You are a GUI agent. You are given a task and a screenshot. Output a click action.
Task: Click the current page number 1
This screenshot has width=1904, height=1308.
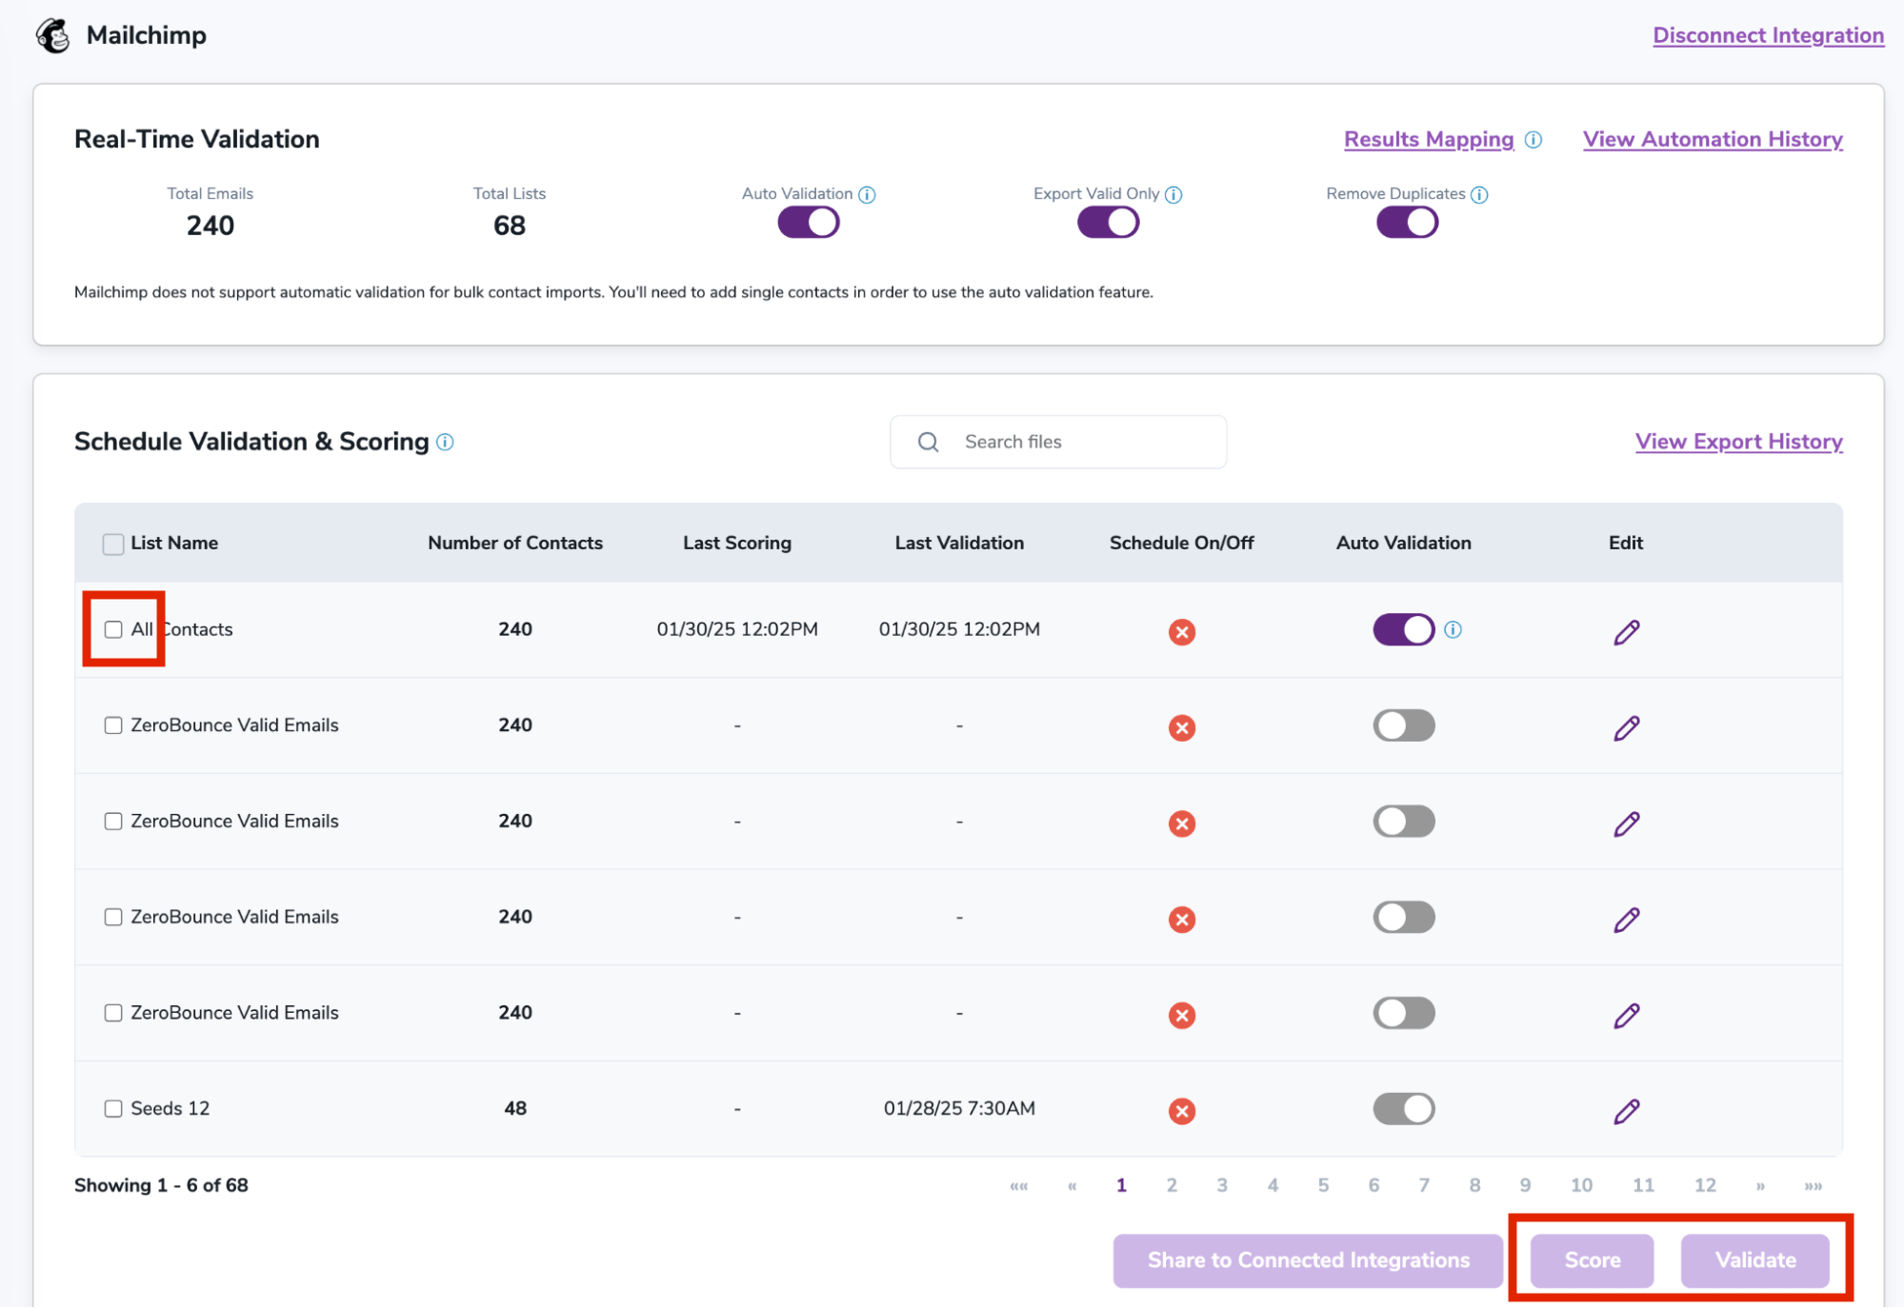(1121, 1186)
